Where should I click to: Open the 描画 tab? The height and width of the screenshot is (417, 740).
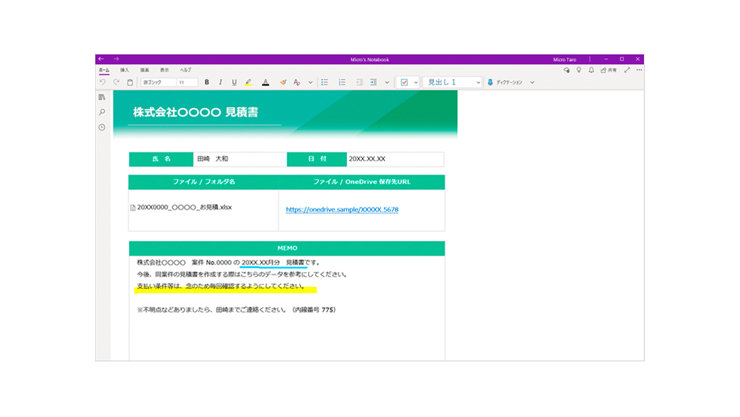[144, 70]
